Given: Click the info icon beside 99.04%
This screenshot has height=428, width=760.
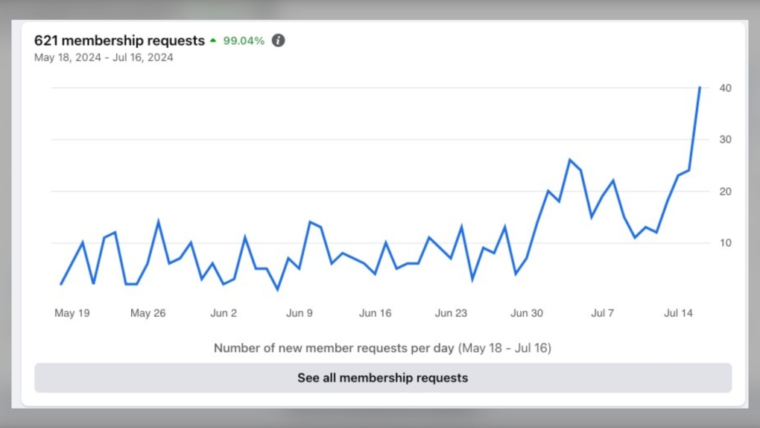Looking at the screenshot, I should pyautogui.click(x=278, y=40).
